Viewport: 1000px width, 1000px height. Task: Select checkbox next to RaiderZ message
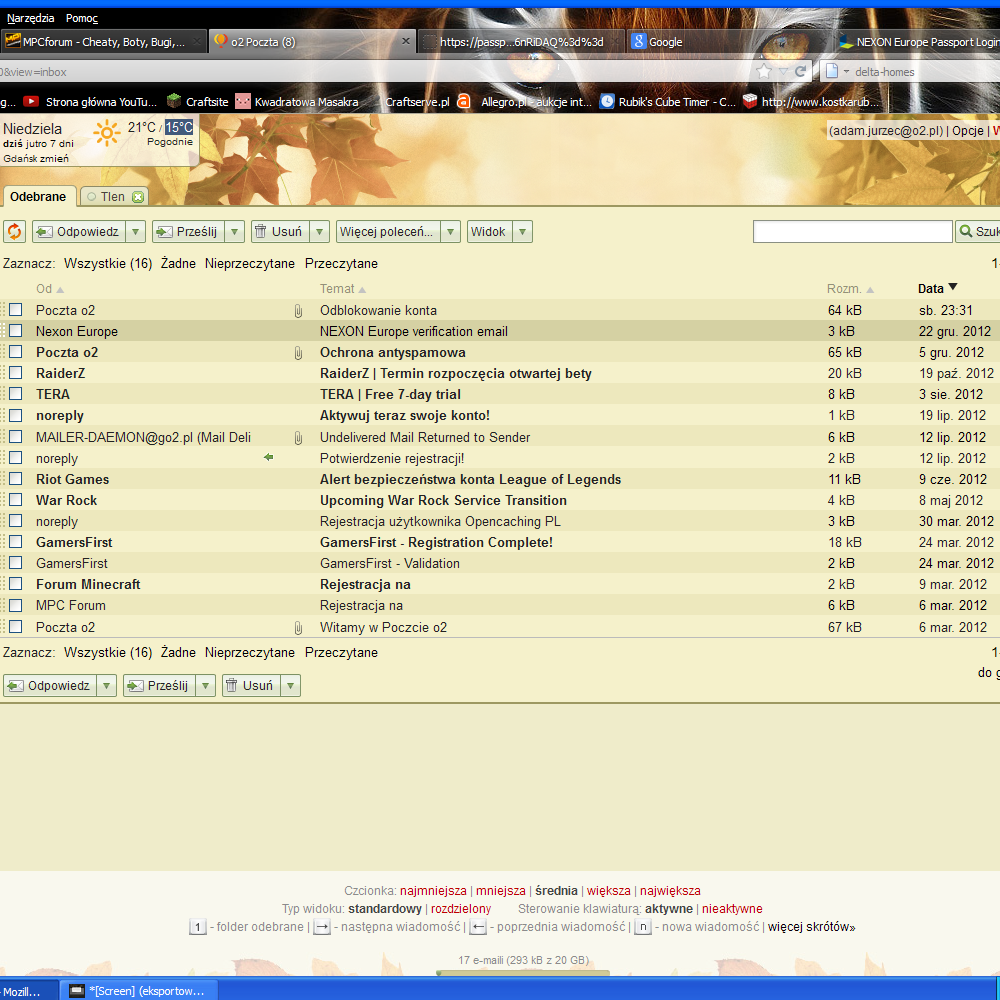[x=16, y=372]
